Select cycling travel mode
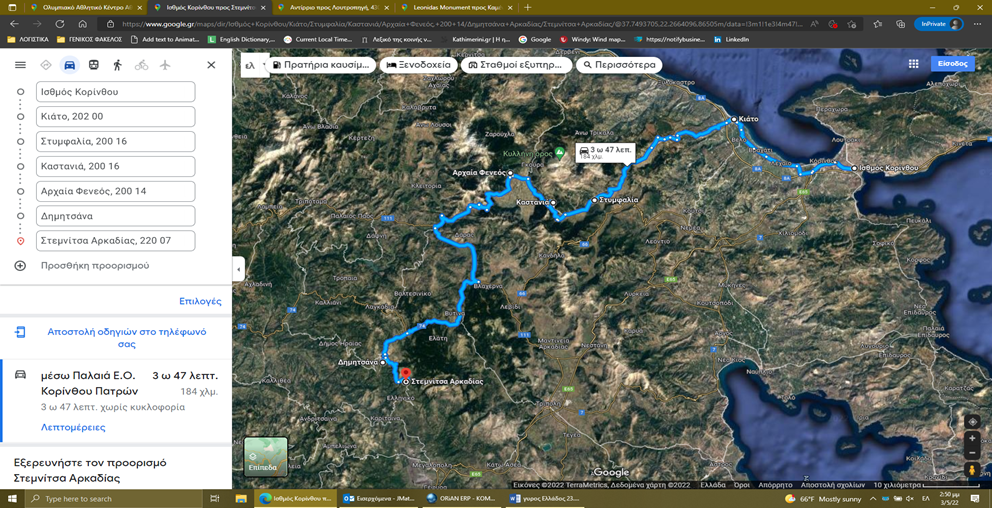992x508 pixels. point(141,65)
